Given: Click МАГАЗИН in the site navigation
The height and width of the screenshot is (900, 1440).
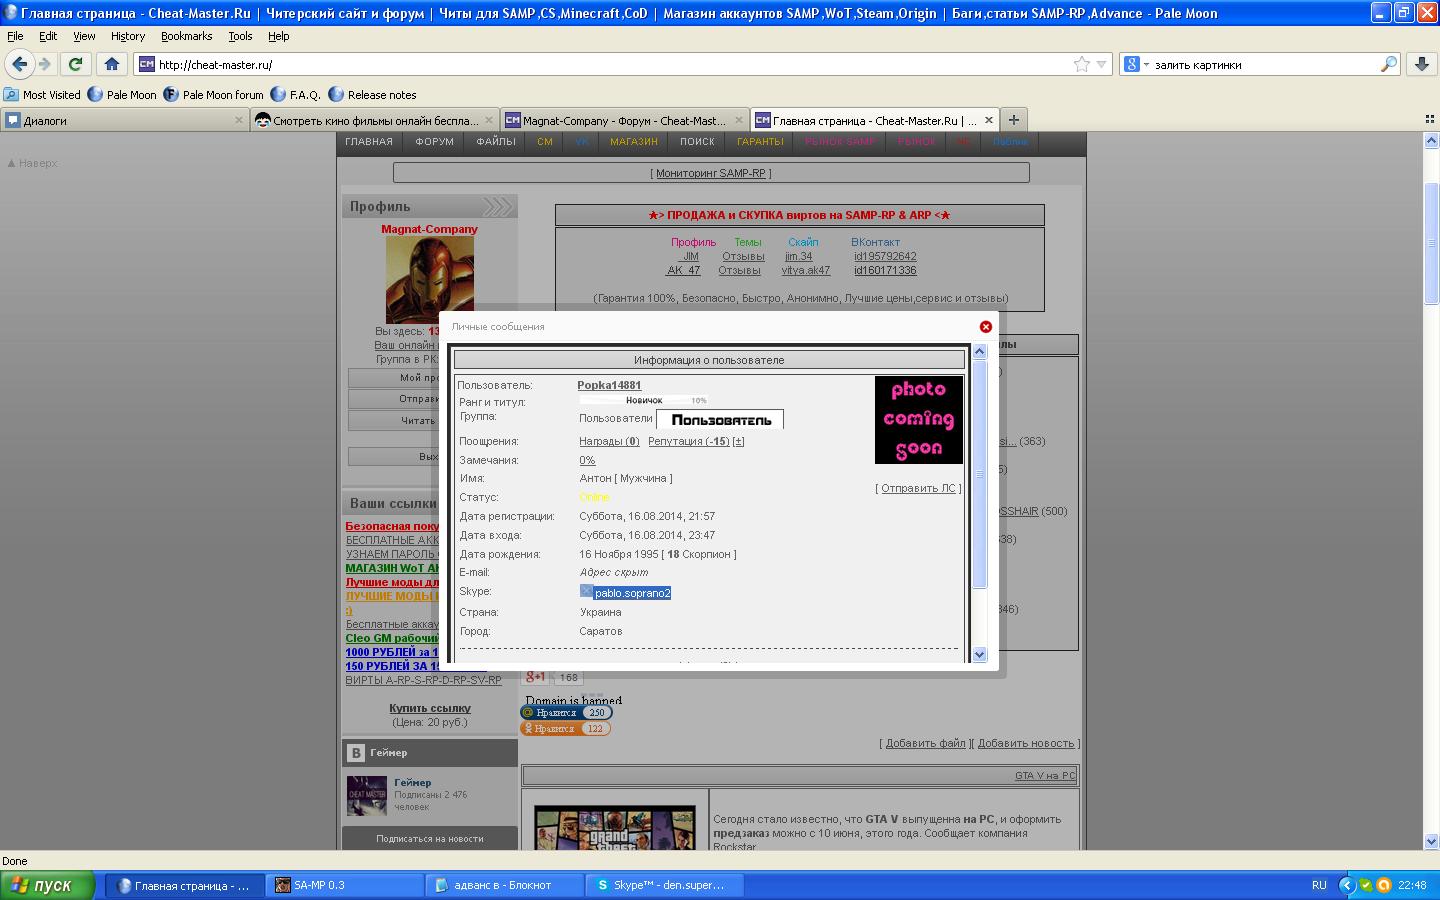Looking at the screenshot, I should pyautogui.click(x=634, y=142).
